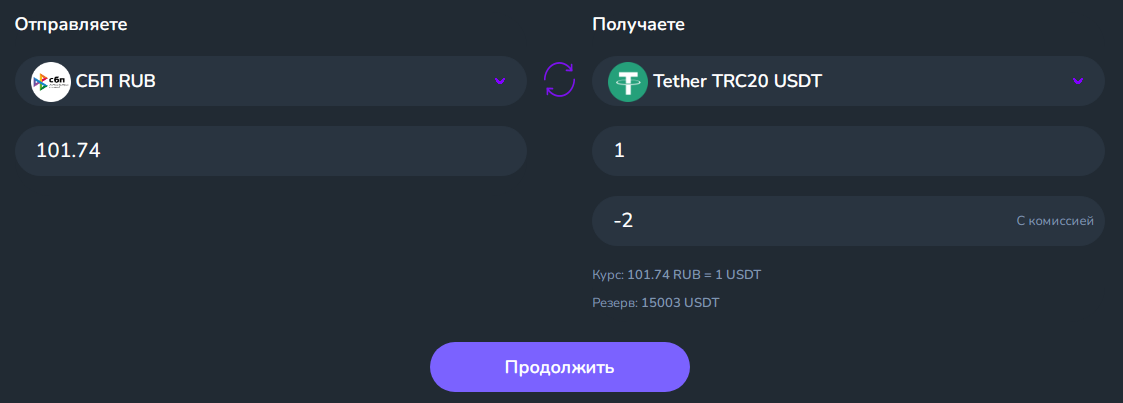Click the 15003 USDT reserve value

(x=680, y=303)
